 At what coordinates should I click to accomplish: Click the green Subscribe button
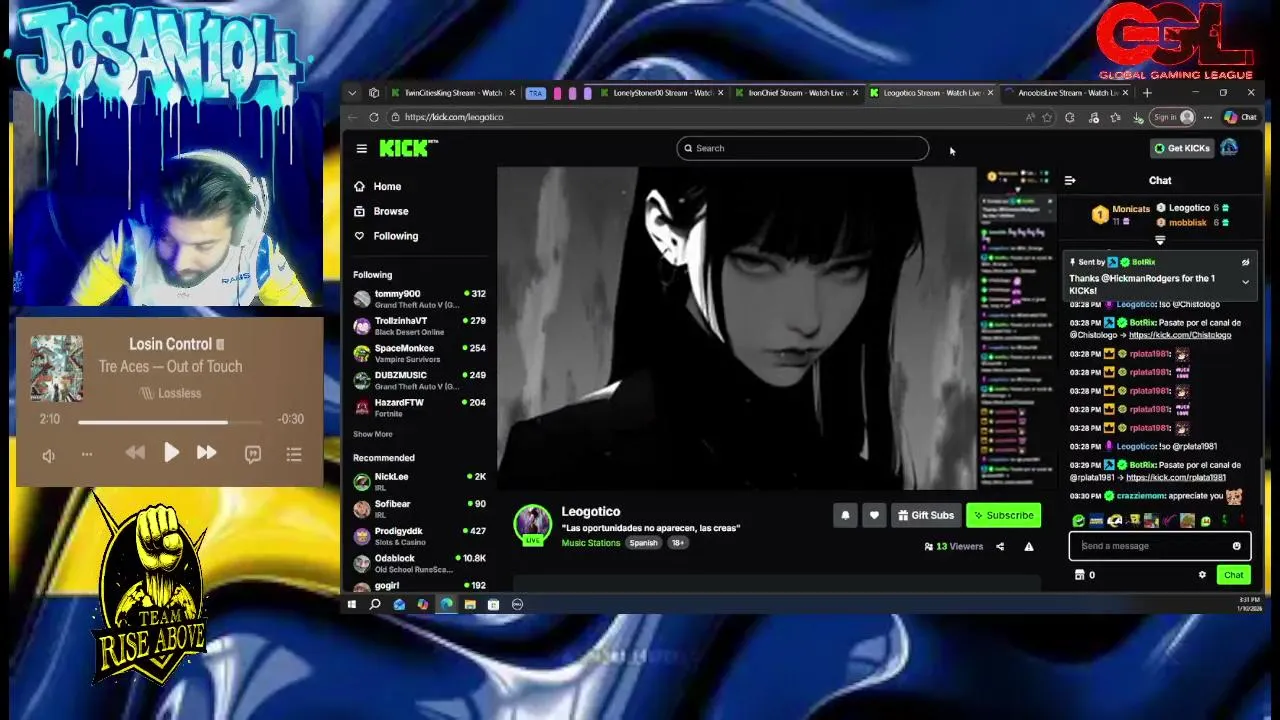(1003, 515)
